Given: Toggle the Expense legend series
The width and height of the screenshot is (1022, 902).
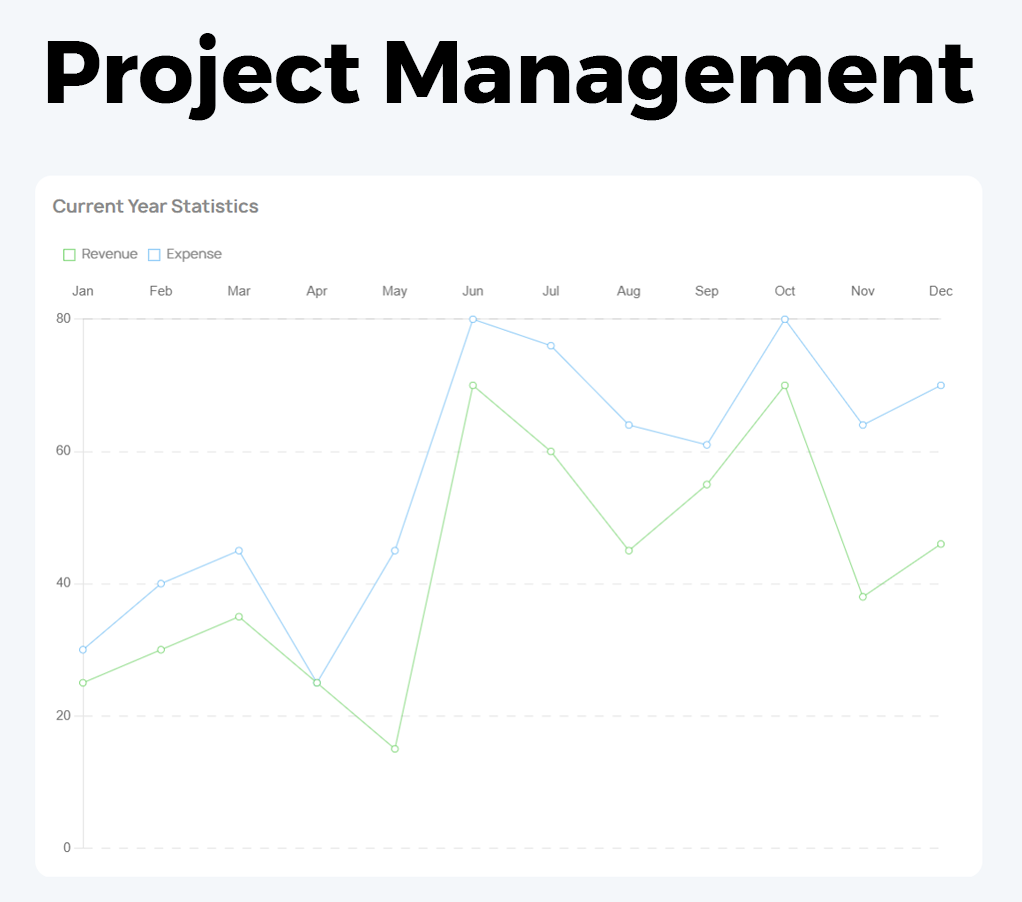Looking at the screenshot, I should coord(194,254).
